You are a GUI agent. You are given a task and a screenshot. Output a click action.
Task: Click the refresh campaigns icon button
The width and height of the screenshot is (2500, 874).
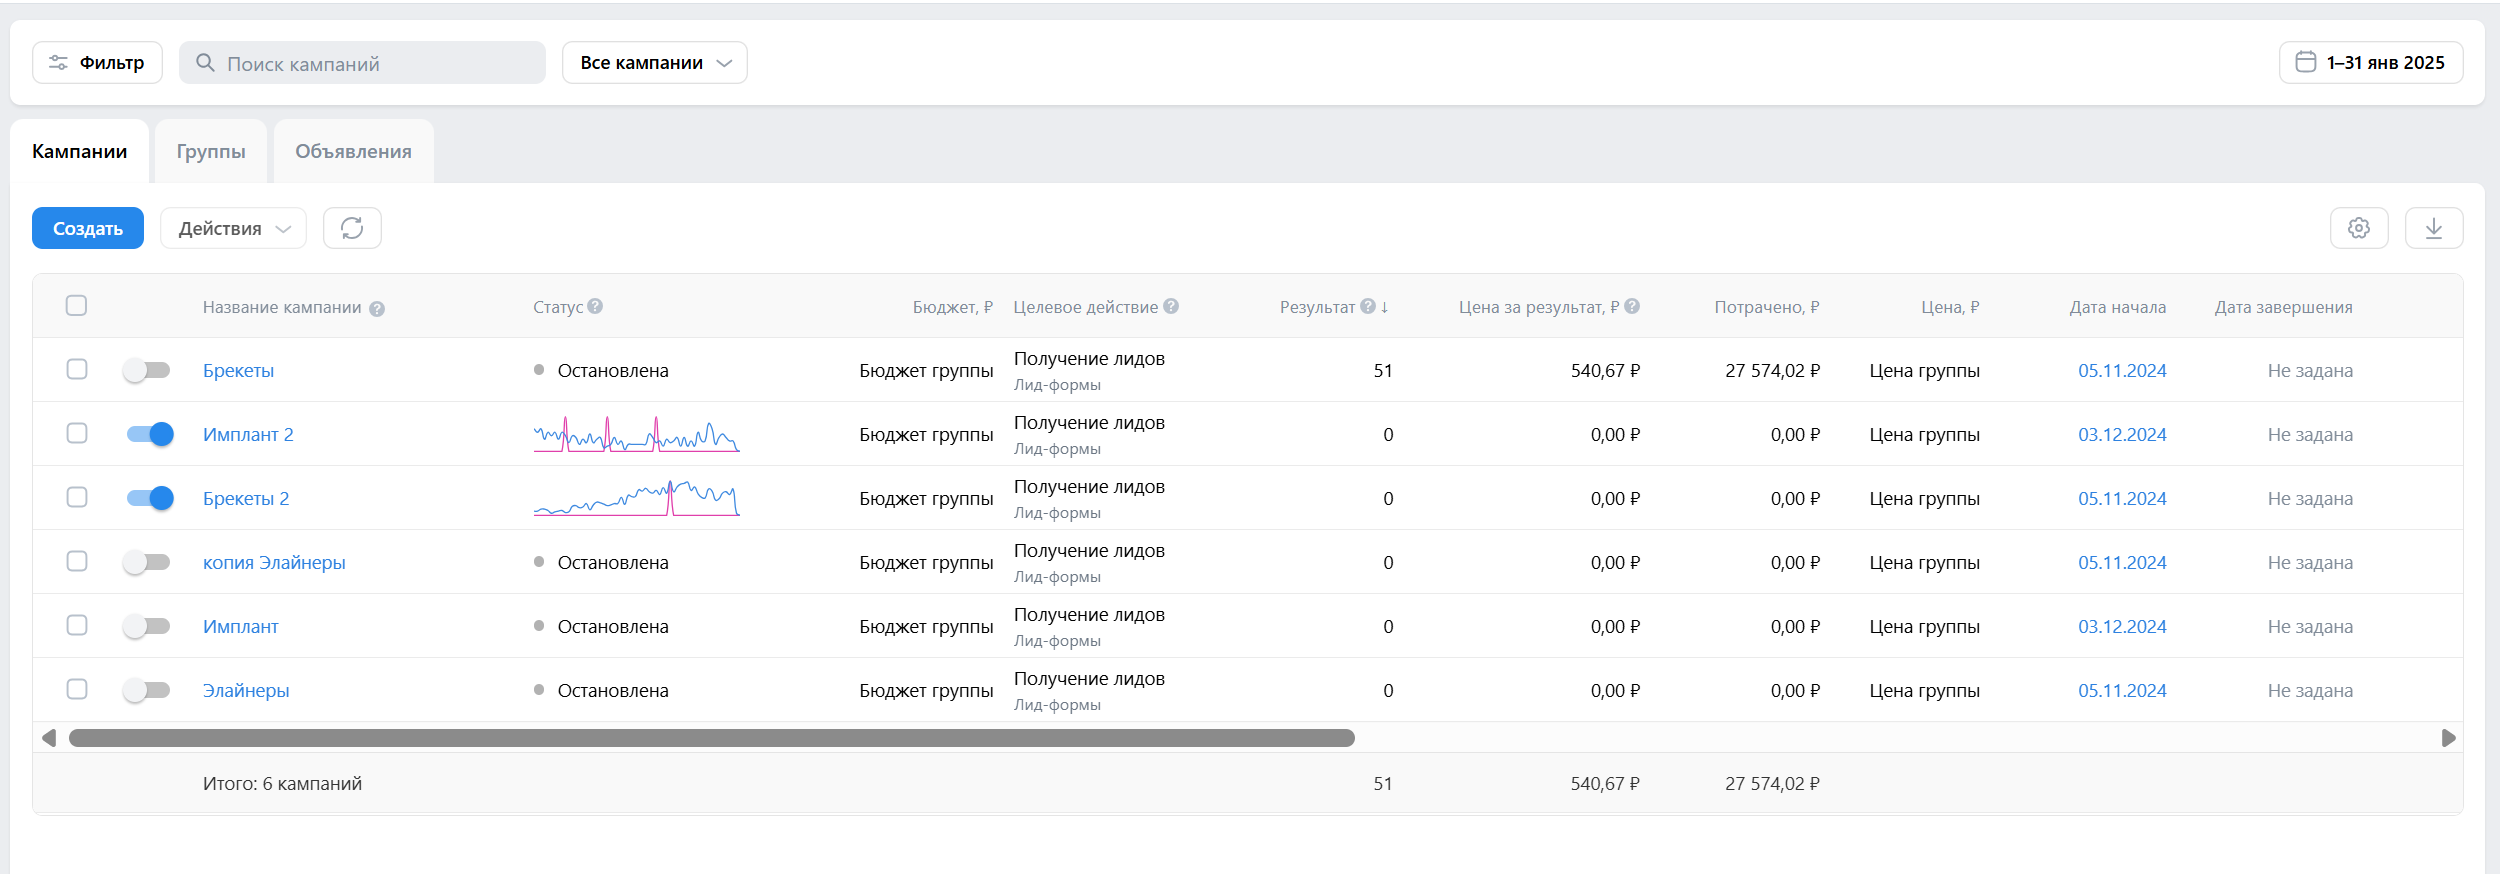click(x=352, y=228)
